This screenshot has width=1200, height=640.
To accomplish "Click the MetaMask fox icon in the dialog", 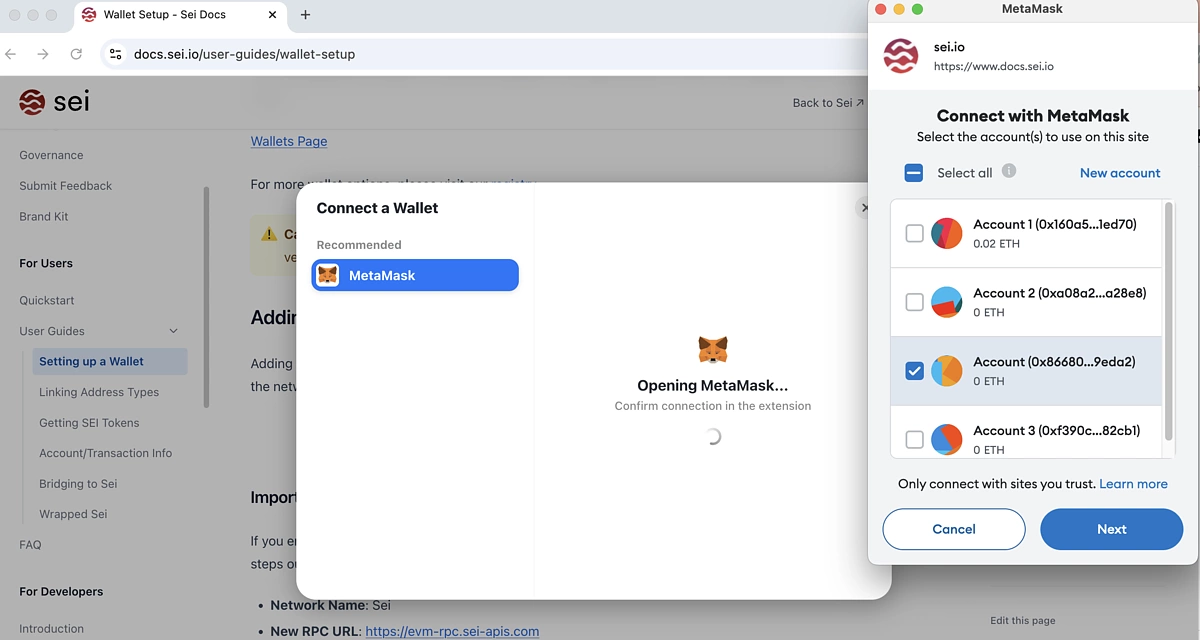I will (x=713, y=350).
